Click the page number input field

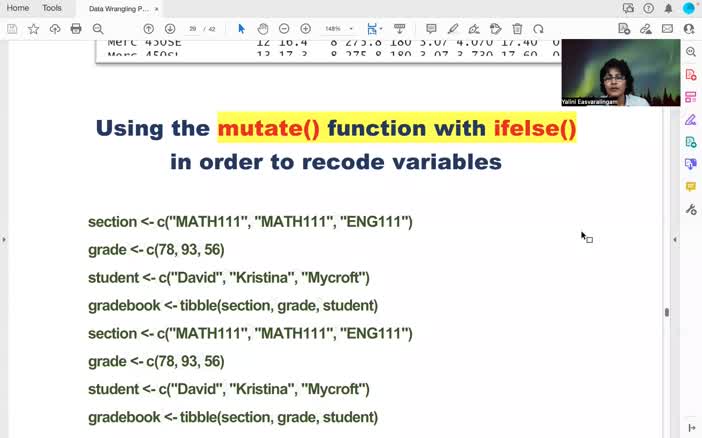point(194,29)
